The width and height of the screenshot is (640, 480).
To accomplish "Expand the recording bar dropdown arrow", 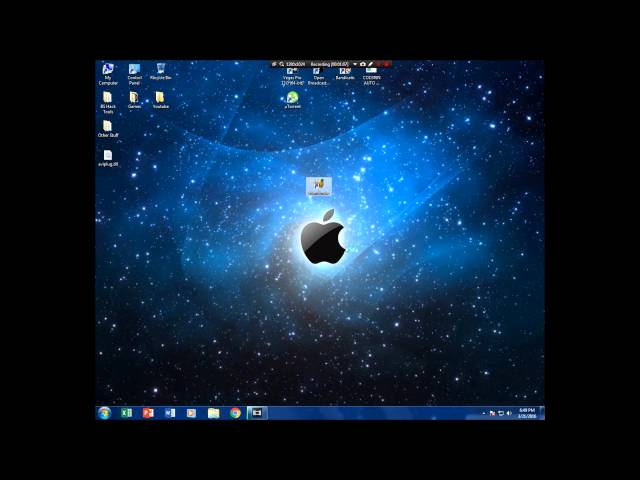I will 355,64.
